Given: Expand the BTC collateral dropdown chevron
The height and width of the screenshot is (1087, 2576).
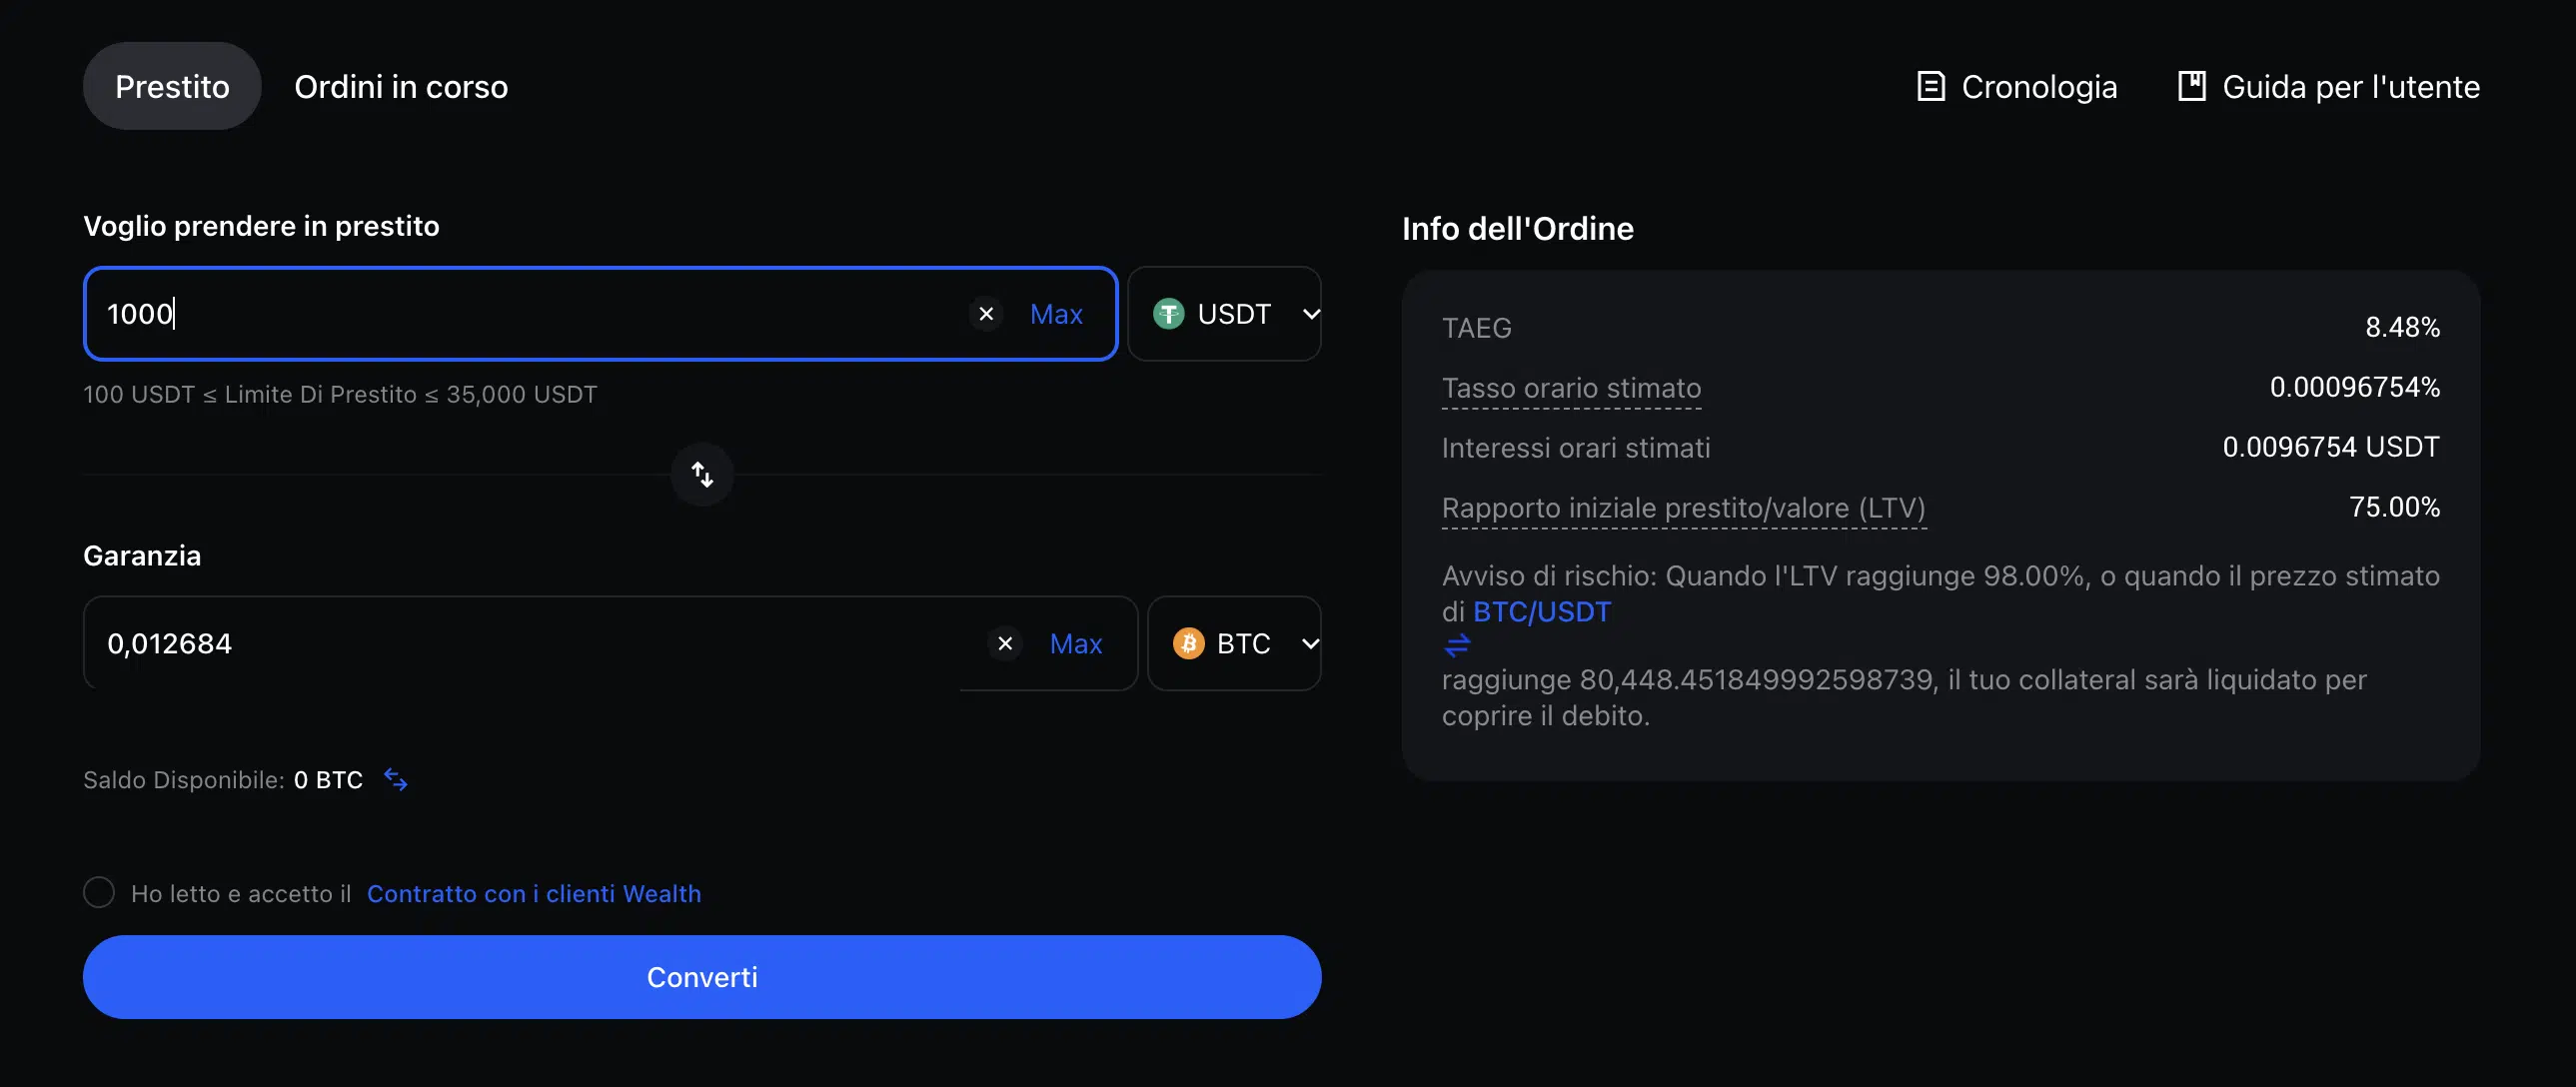Looking at the screenshot, I should pyautogui.click(x=1310, y=643).
